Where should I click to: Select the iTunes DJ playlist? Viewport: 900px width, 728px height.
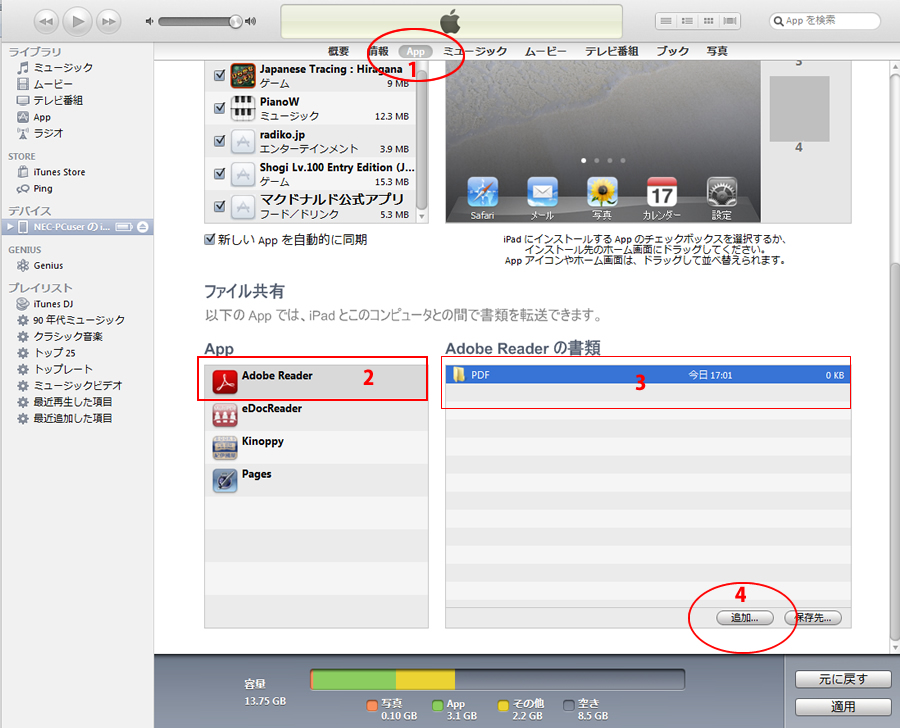tap(45, 304)
